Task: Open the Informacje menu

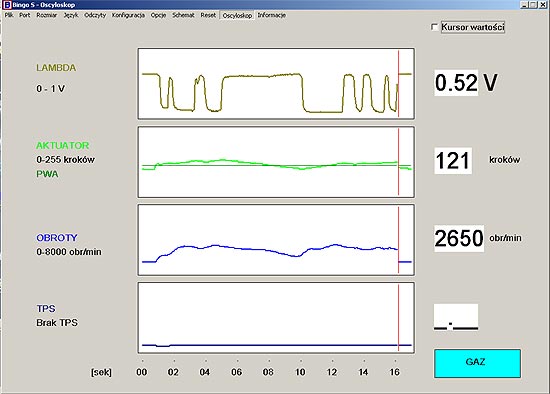Action: (x=271, y=15)
